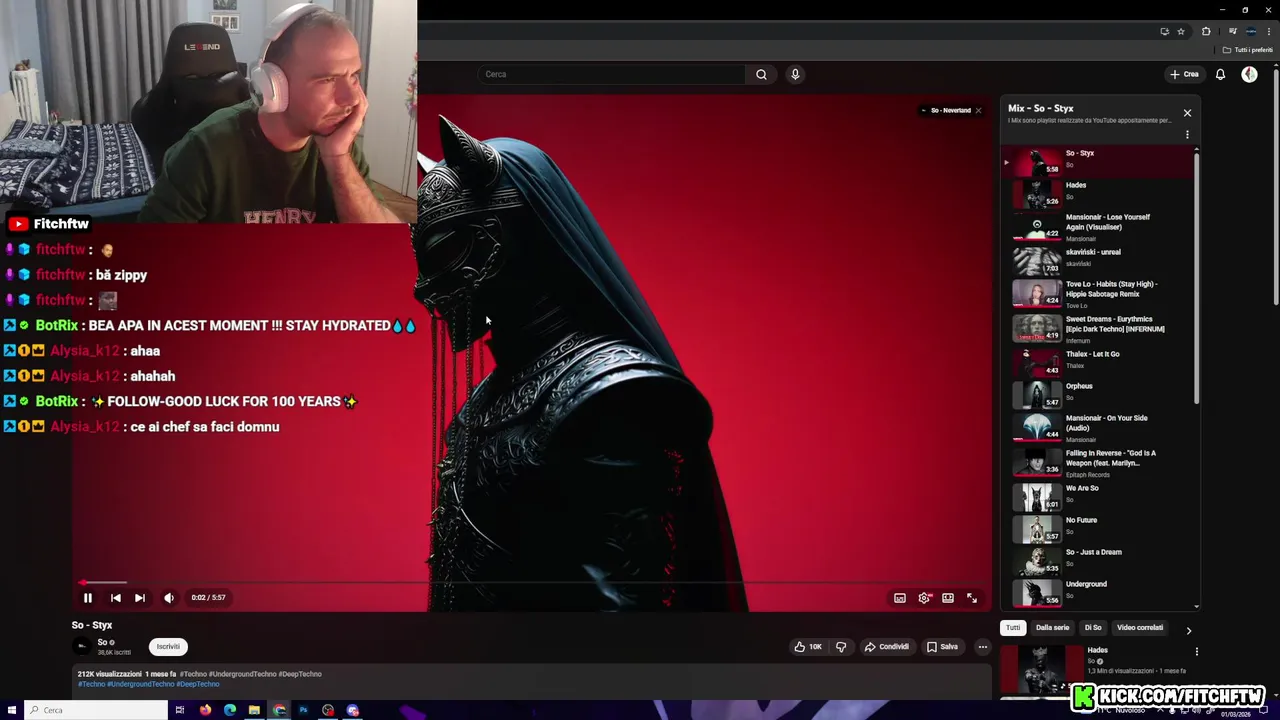The image size is (1280, 720).
Task: Open YouTube notifications bell
Action: pyautogui.click(x=1220, y=74)
